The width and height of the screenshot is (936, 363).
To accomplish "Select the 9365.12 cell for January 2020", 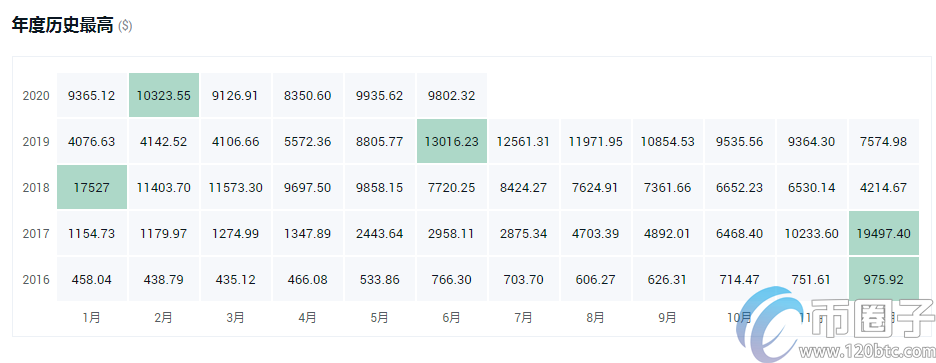I will click(x=92, y=96).
